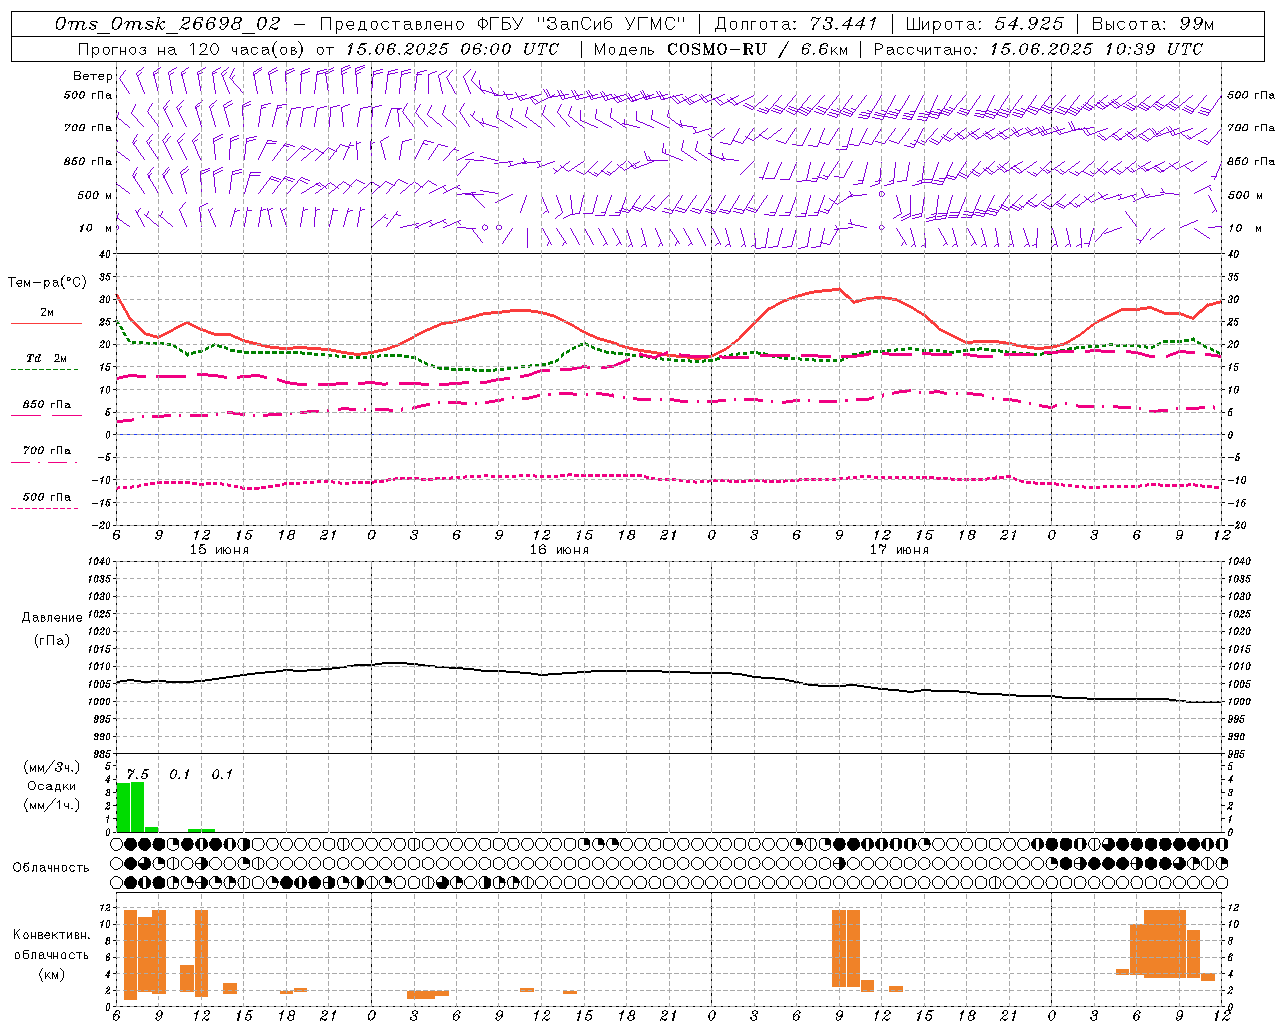Viewport: 1280px width, 1024px height.
Task: Click the green dashed Td 2м legend line
Action: click(x=46, y=369)
